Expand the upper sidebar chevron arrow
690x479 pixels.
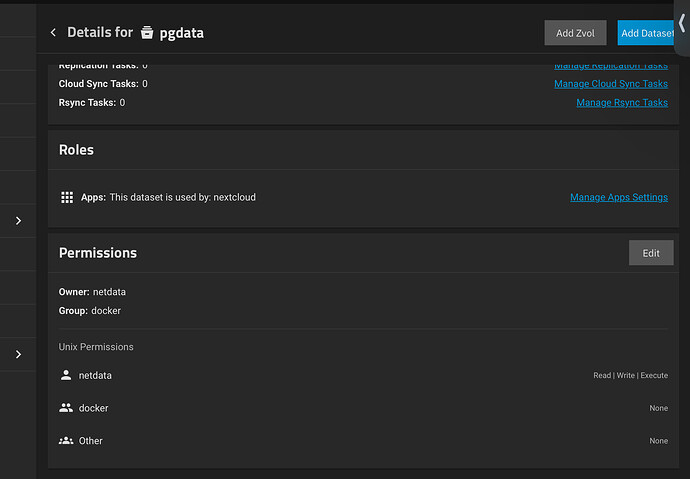(18, 221)
